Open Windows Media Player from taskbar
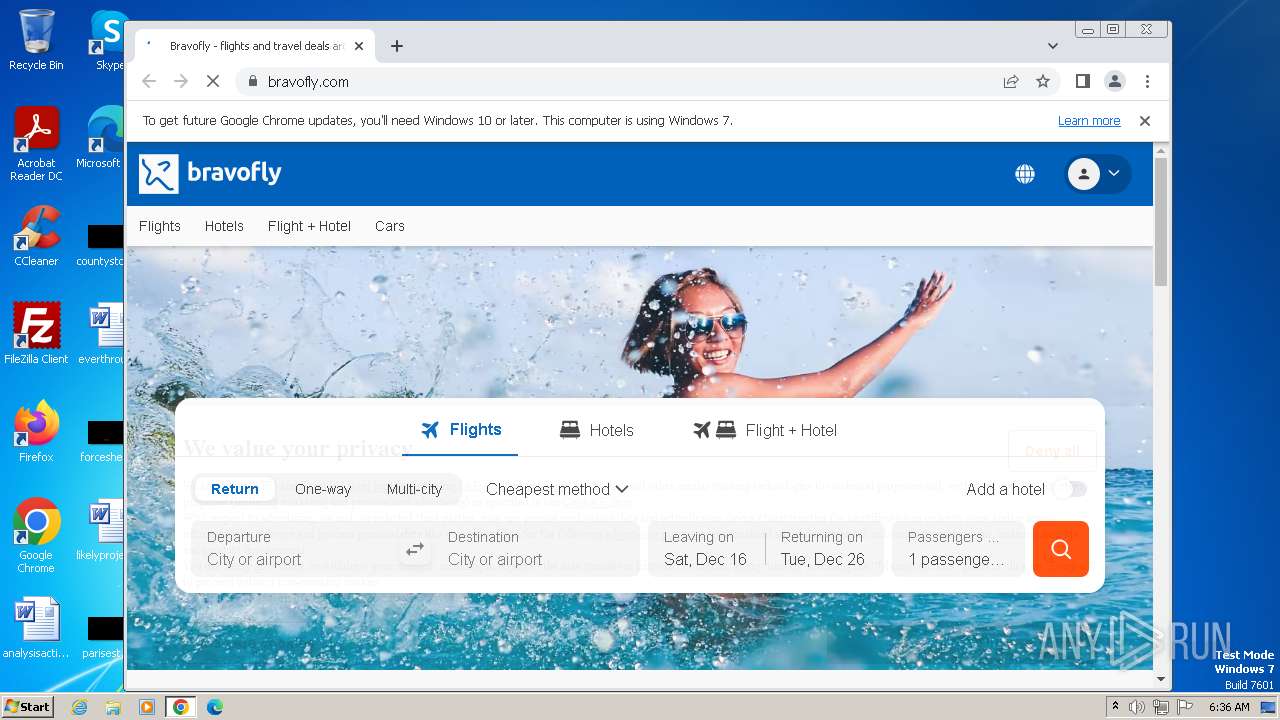The height and width of the screenshot is (720, 1280). [147, 707]
